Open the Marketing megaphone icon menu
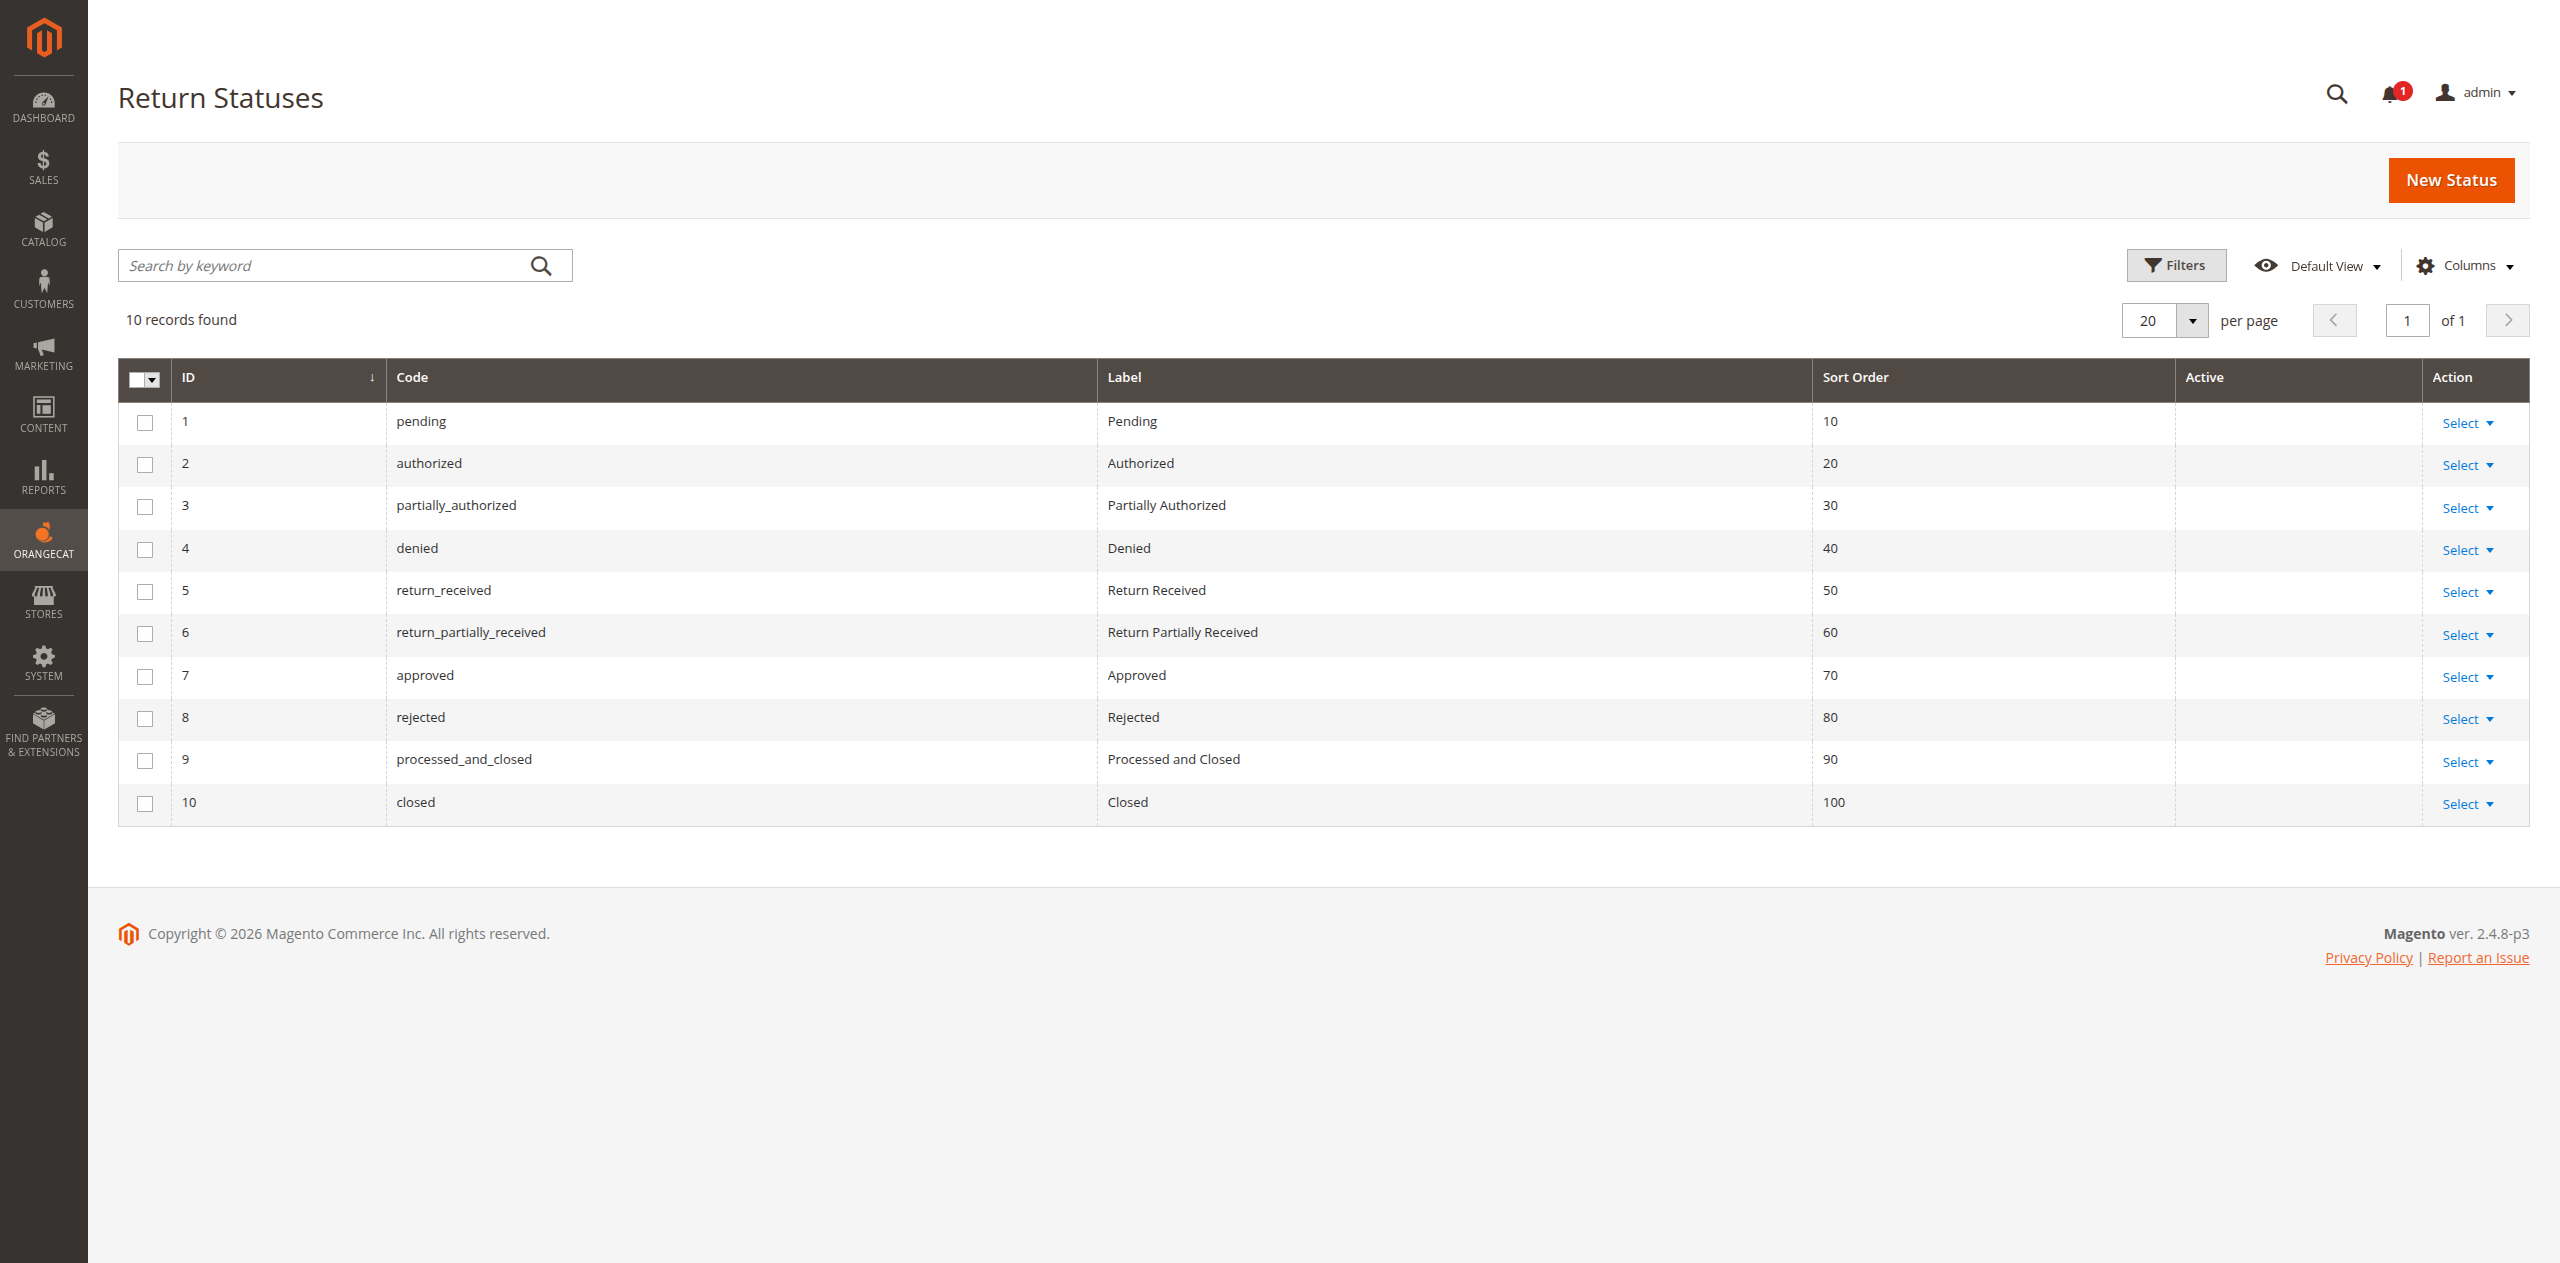 [x=43, y=354]
